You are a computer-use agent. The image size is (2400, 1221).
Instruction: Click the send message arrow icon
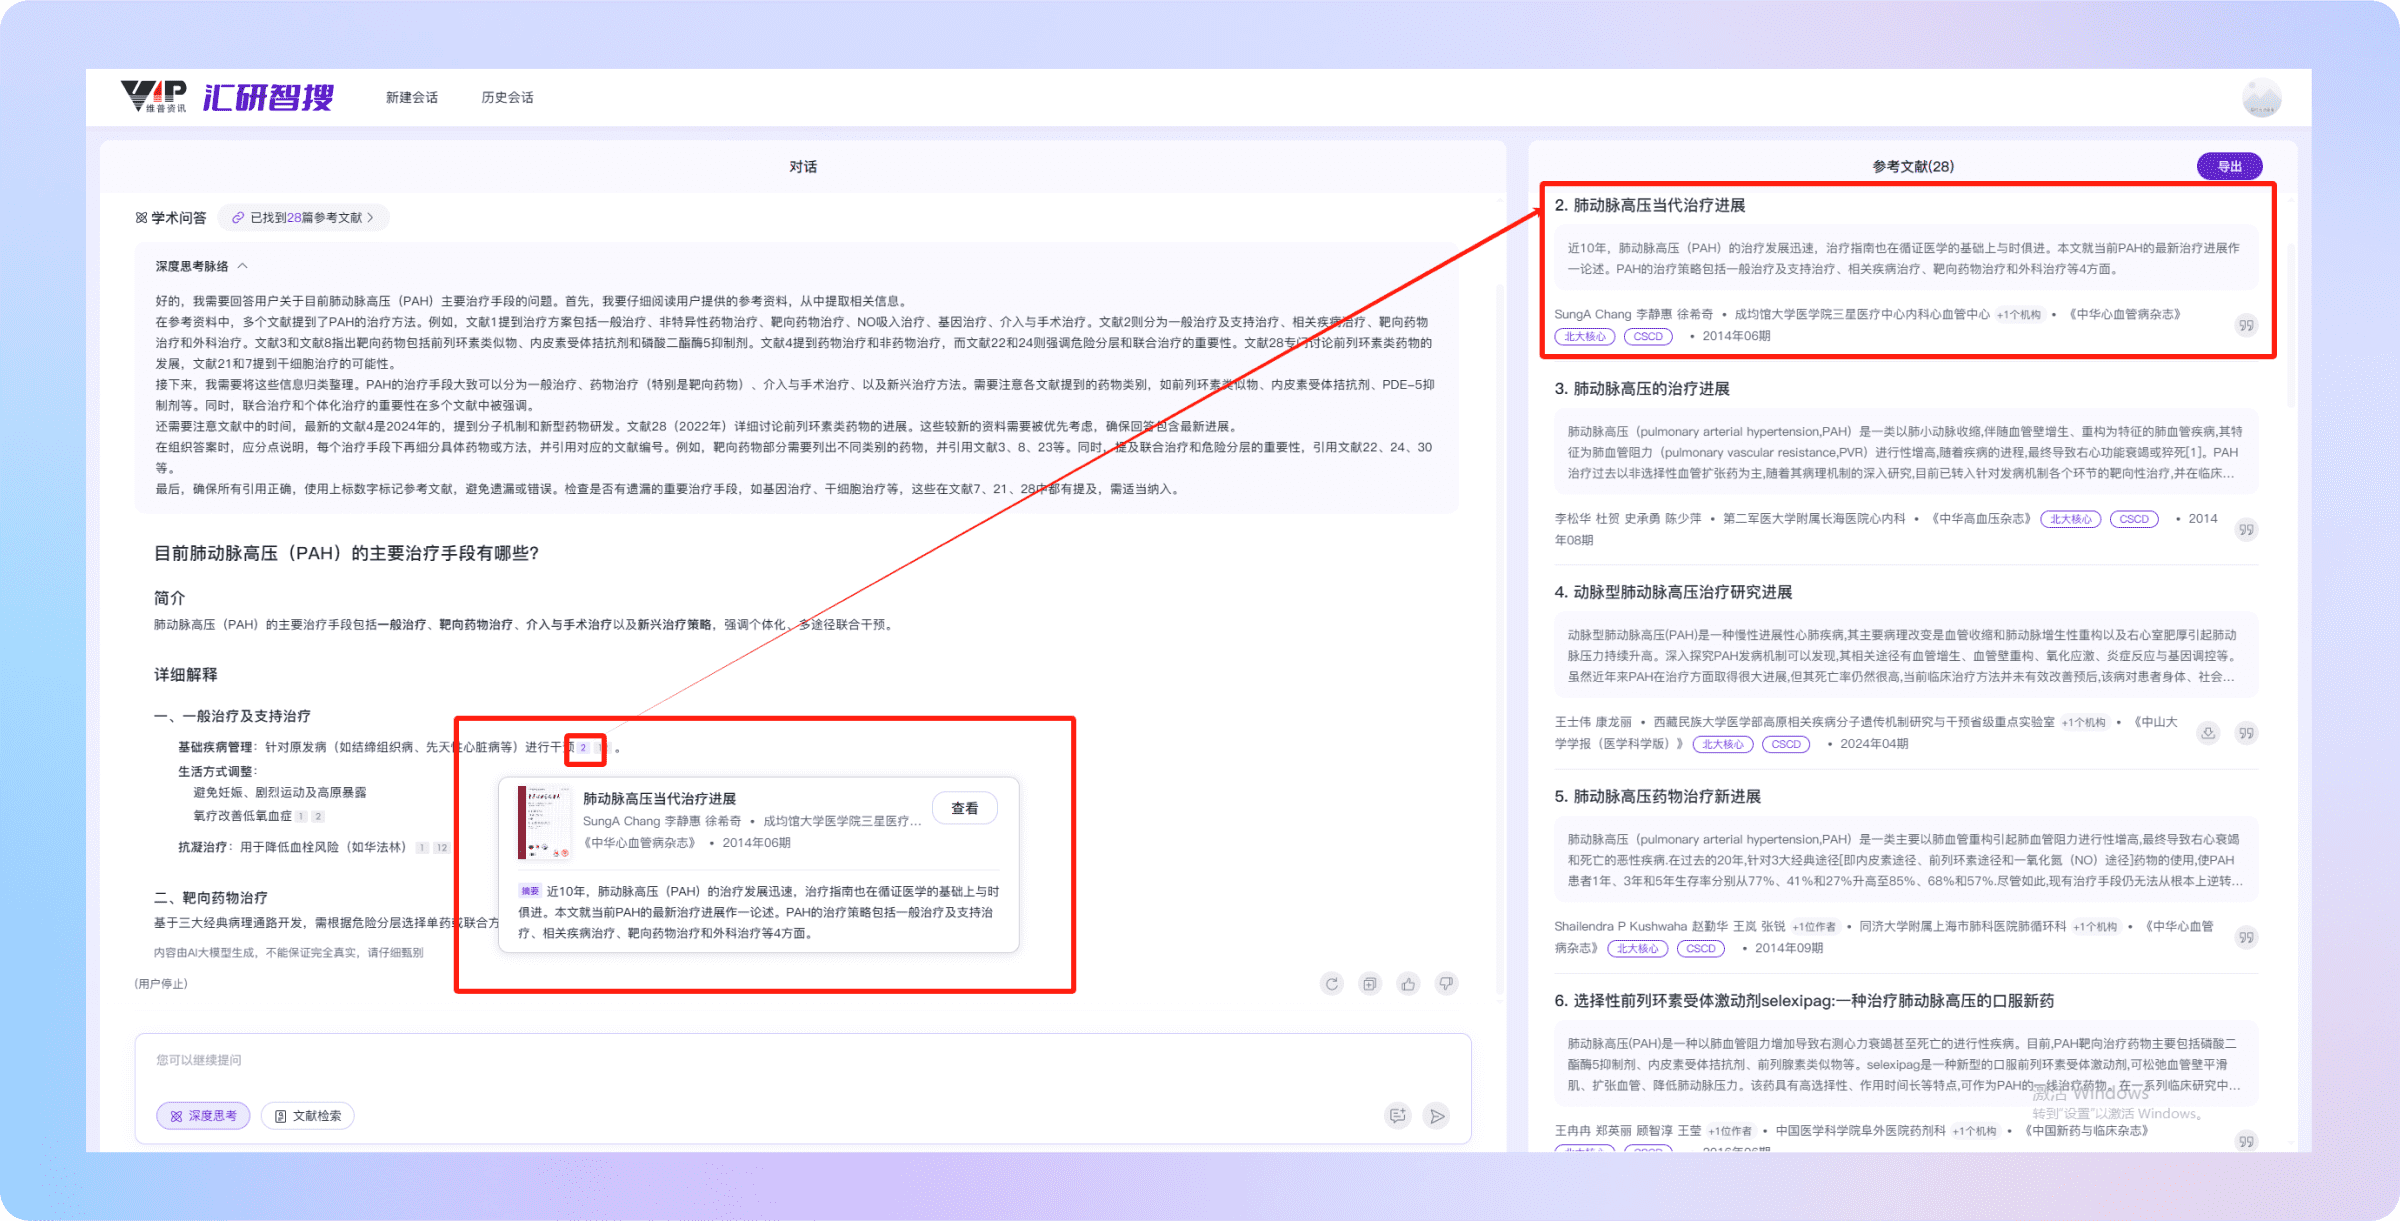pyautogui.click(x=1437, y=1116)
